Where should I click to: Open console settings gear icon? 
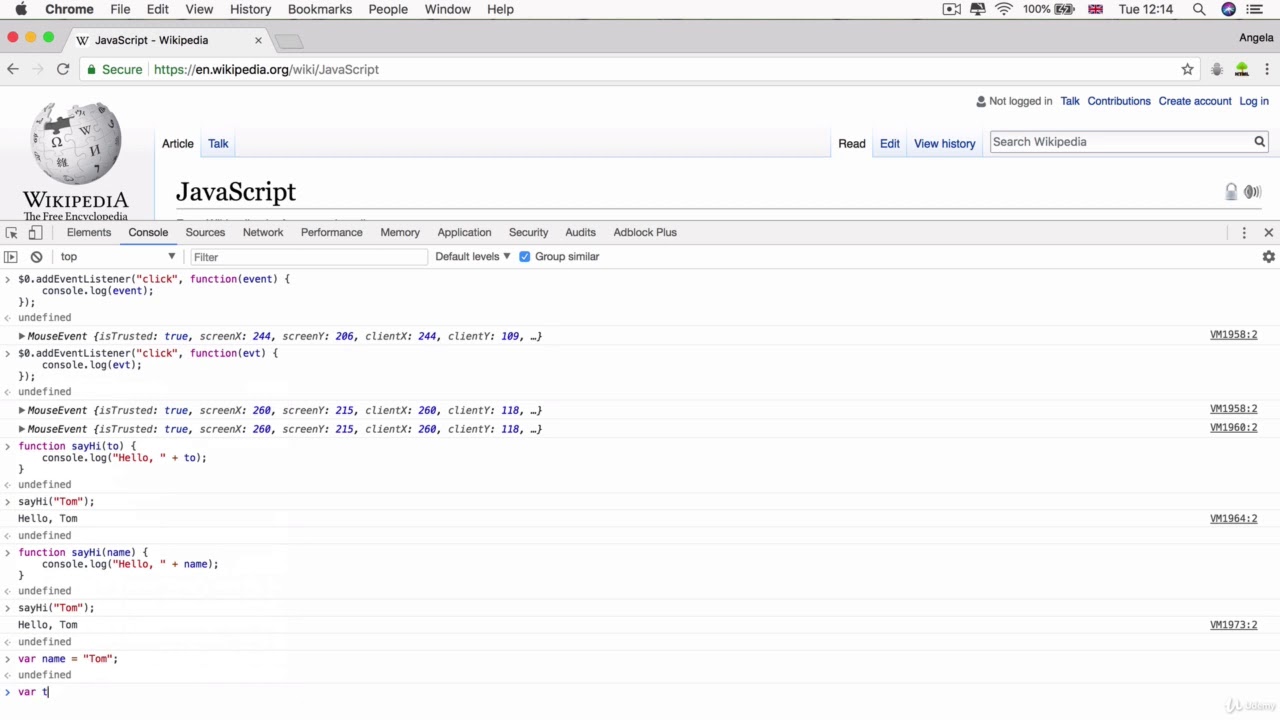coord(1268,257)
